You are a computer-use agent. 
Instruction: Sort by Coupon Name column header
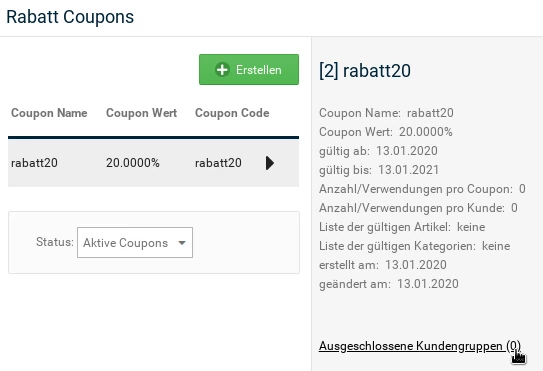(x=49, y=113)
